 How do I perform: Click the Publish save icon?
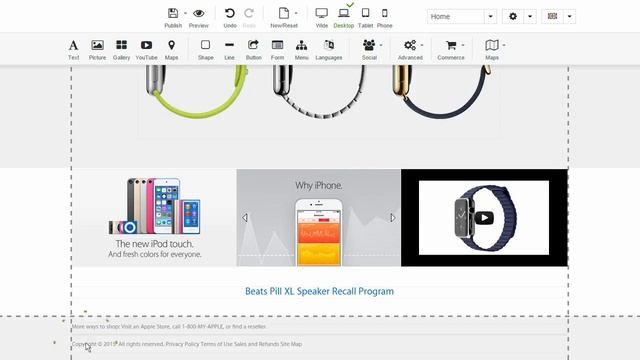pos(173,13)
